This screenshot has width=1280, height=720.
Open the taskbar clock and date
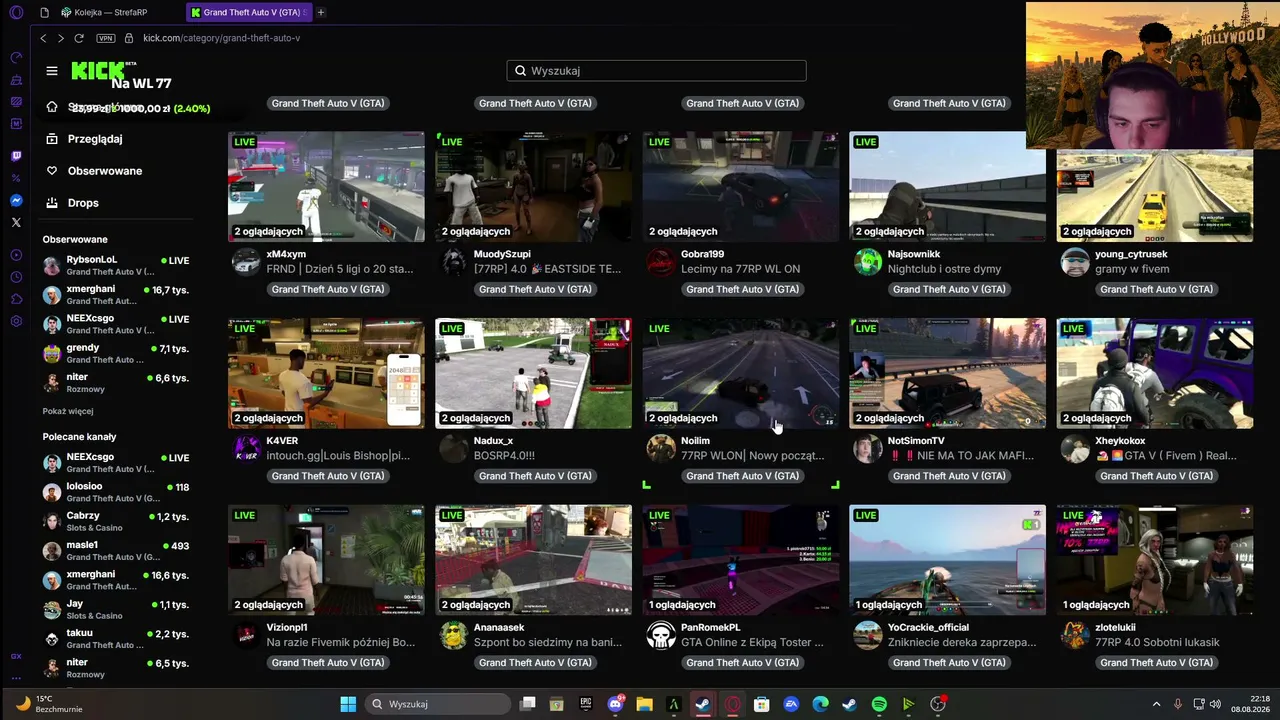tap(1250, 704)
